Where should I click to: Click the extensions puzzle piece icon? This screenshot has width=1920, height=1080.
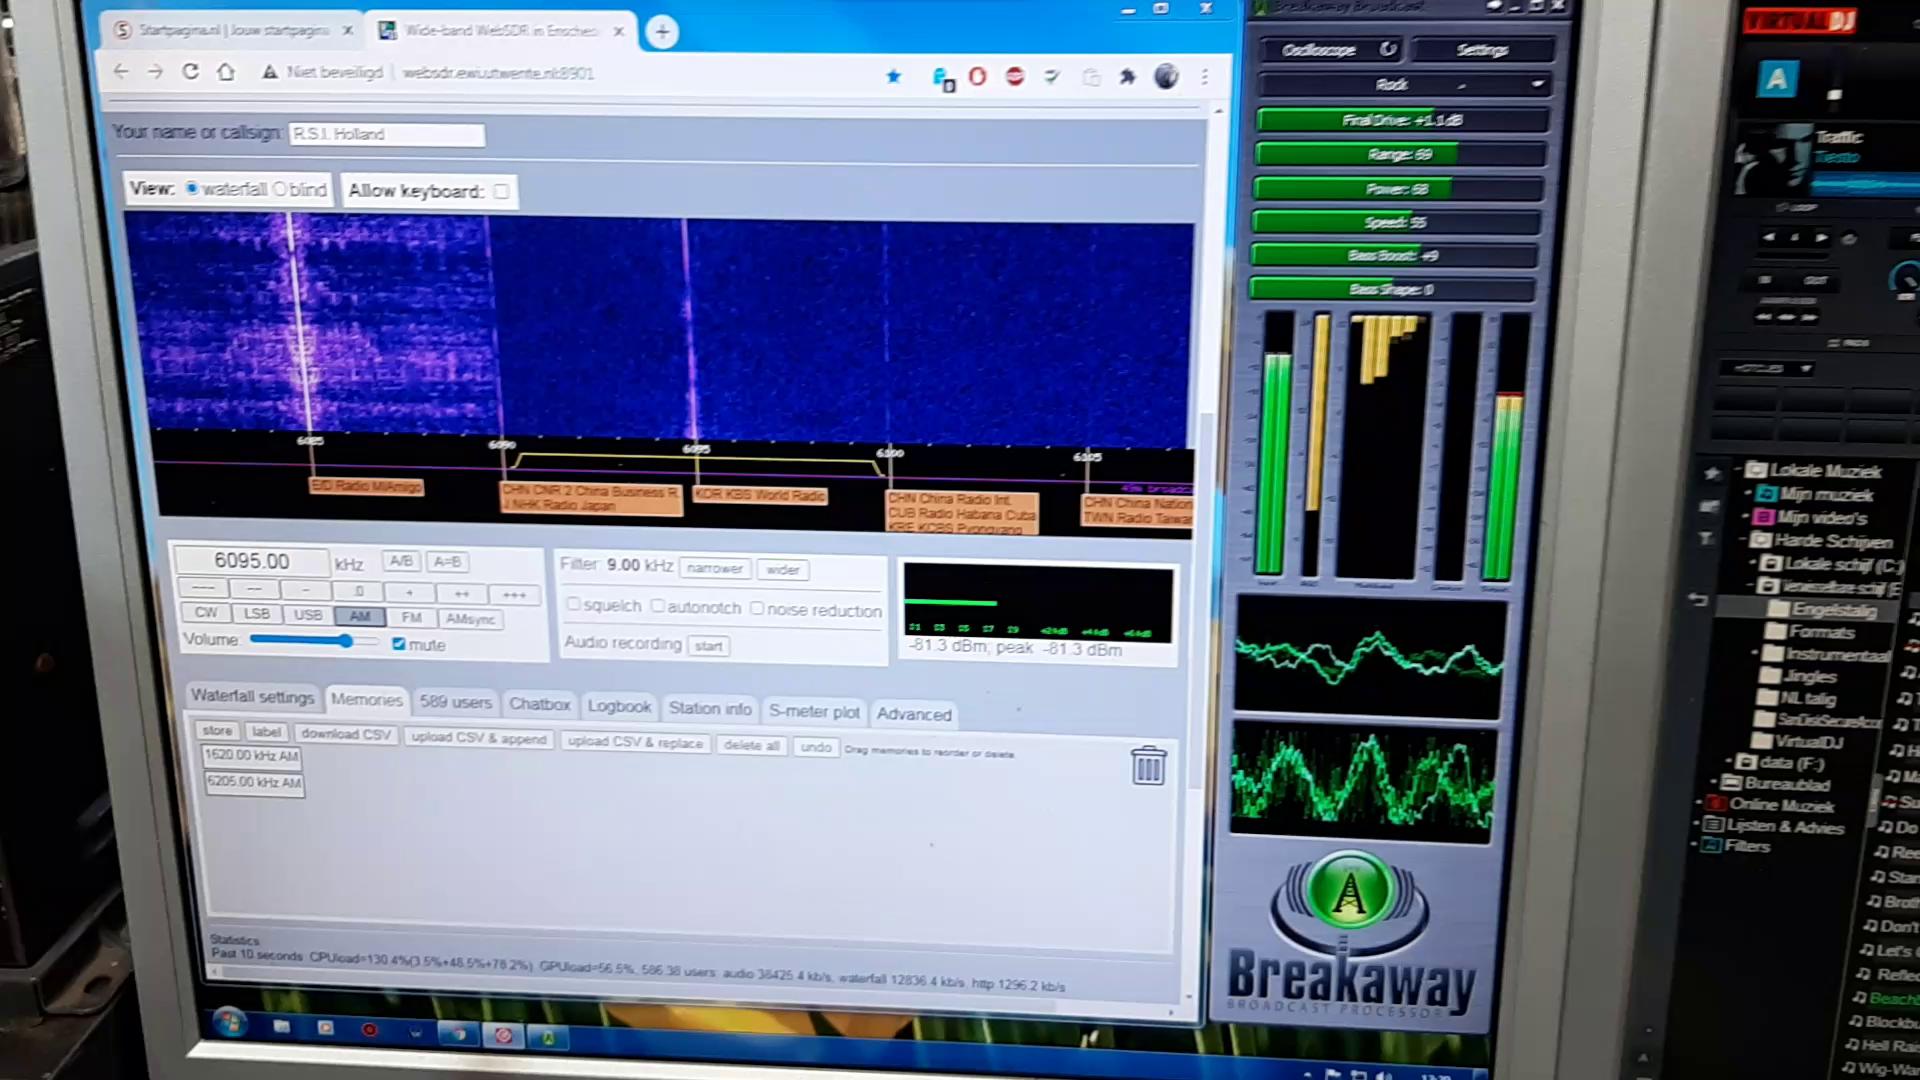coord(1127,77)
